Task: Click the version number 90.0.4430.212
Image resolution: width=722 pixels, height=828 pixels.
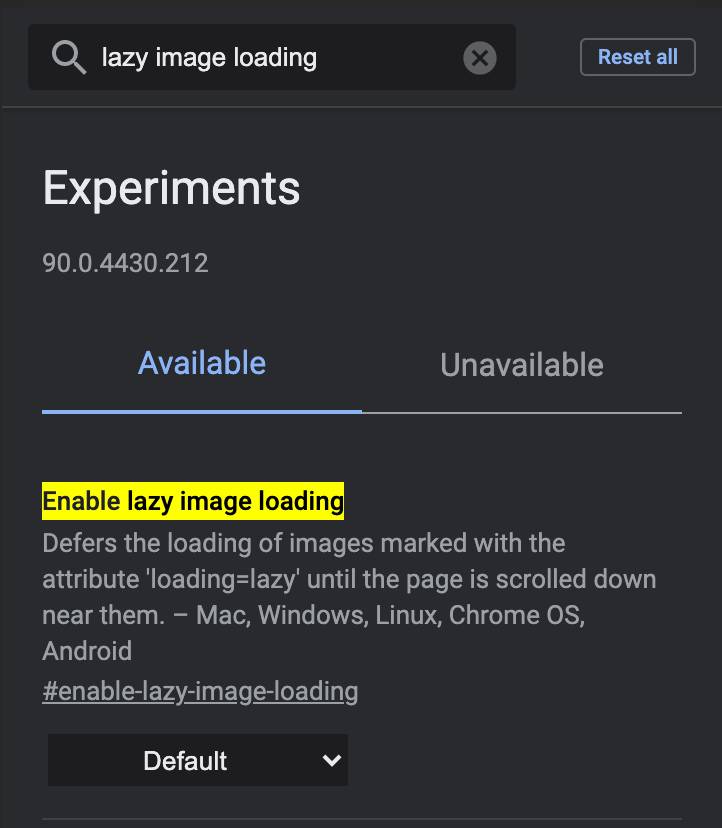Action: (125, 263)
